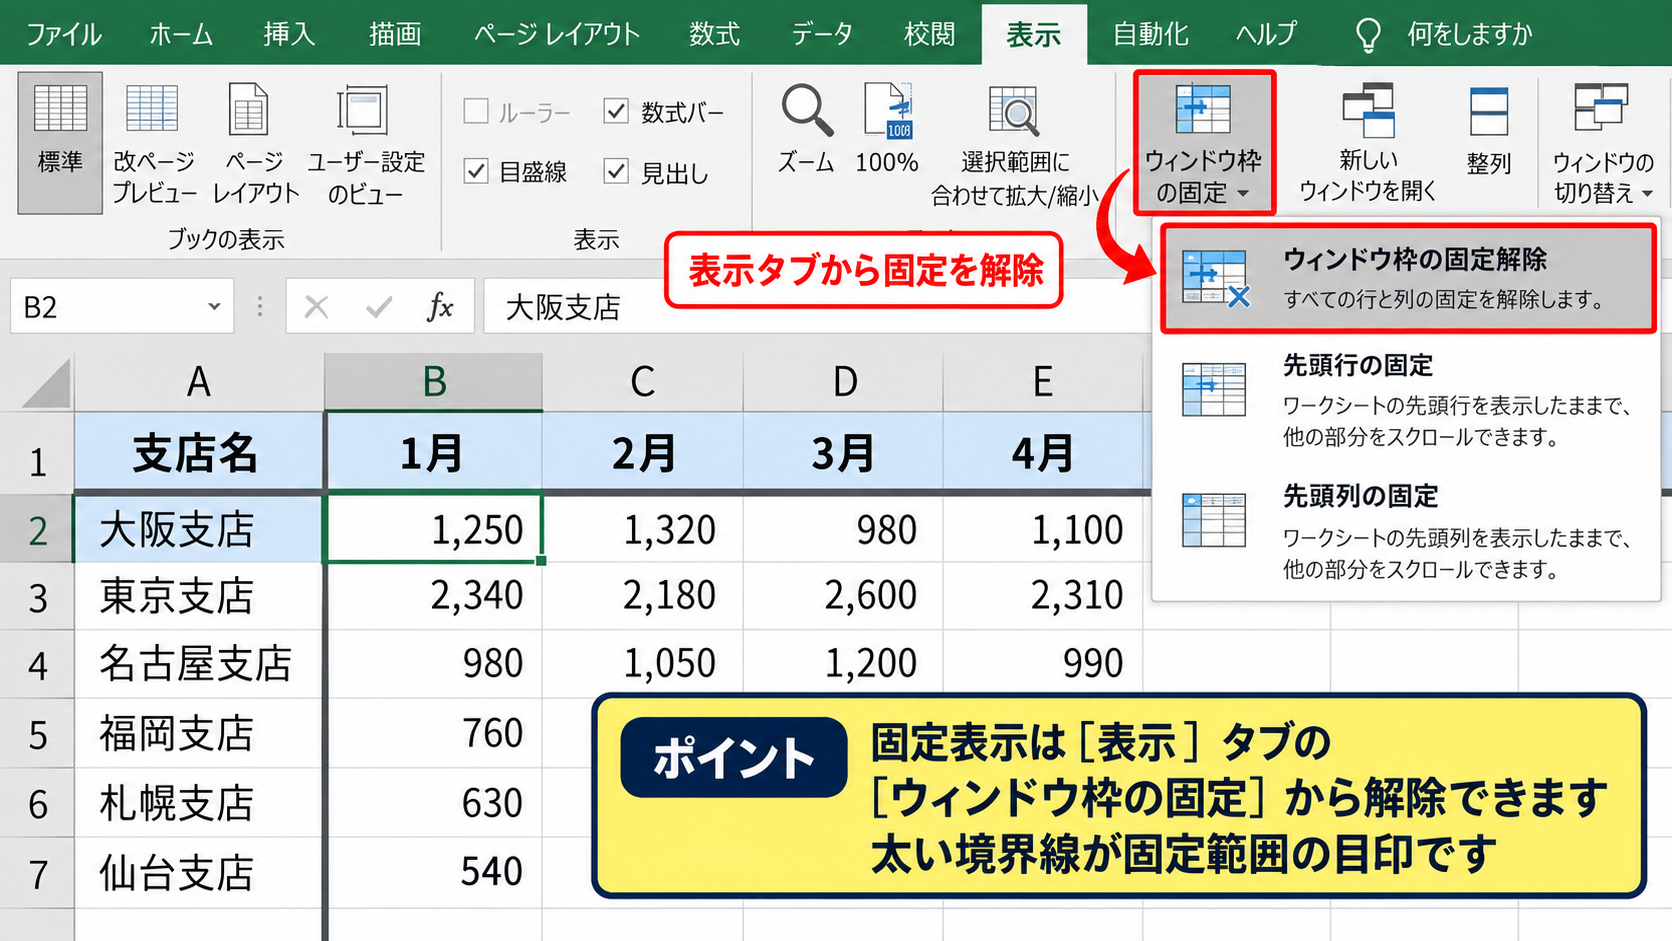This screenshot has height=941, width=1672.
Task: Select cell showing 1,050
Action: (643, 664)
